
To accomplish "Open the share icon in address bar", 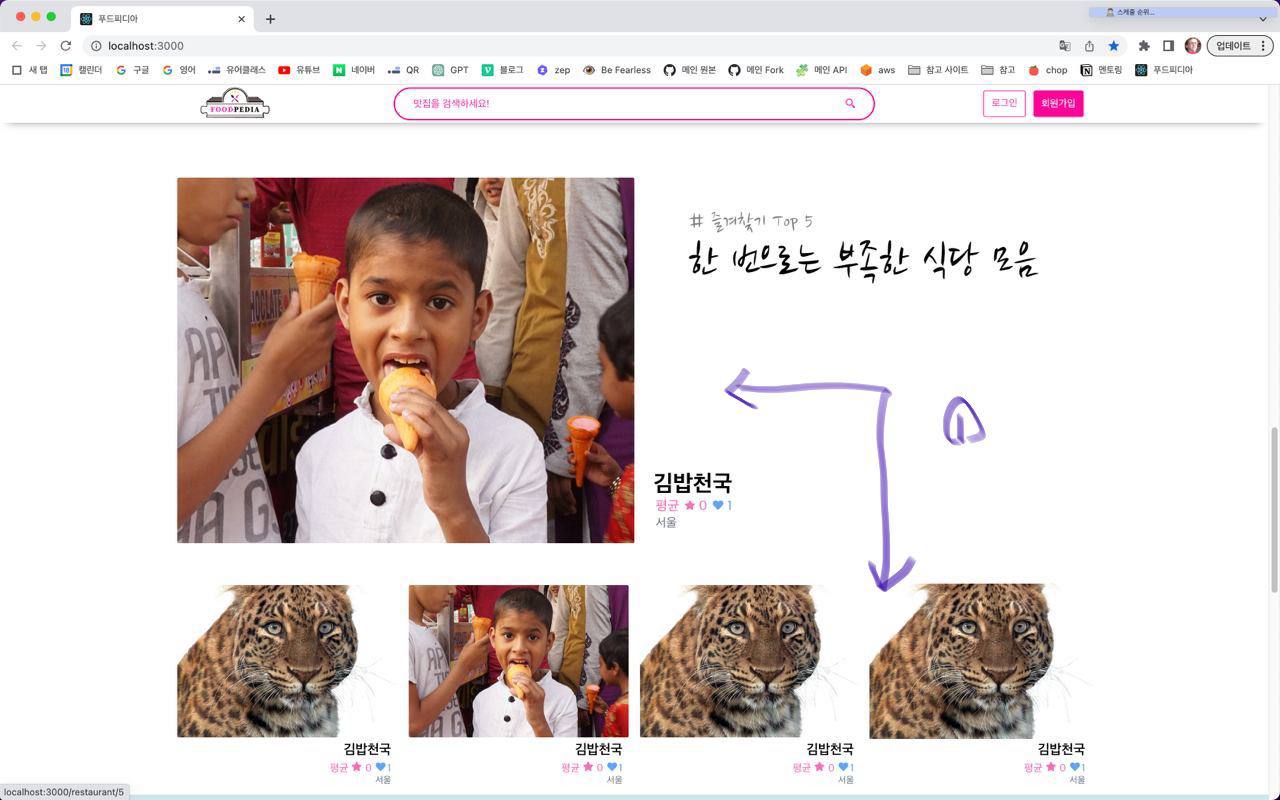I will coord(1089,45).
